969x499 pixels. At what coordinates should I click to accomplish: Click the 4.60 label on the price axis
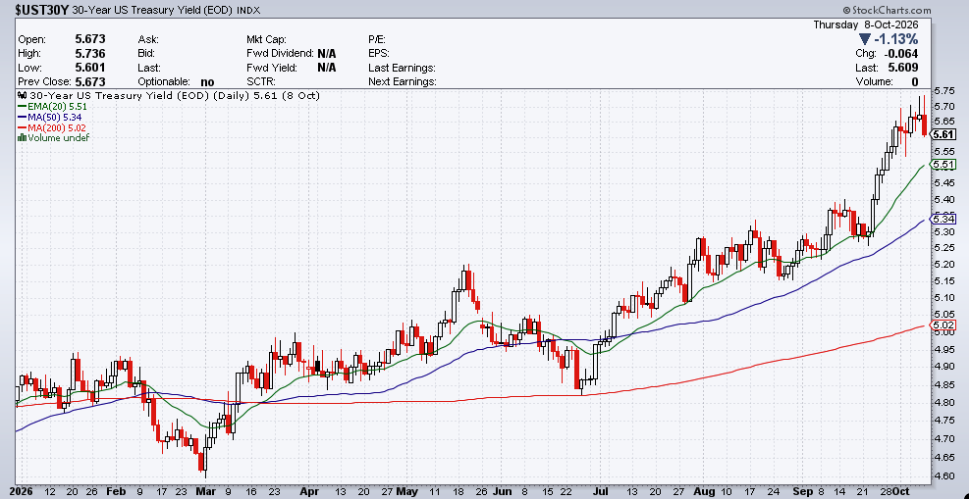pyautogui.click(x=946, y=477)
